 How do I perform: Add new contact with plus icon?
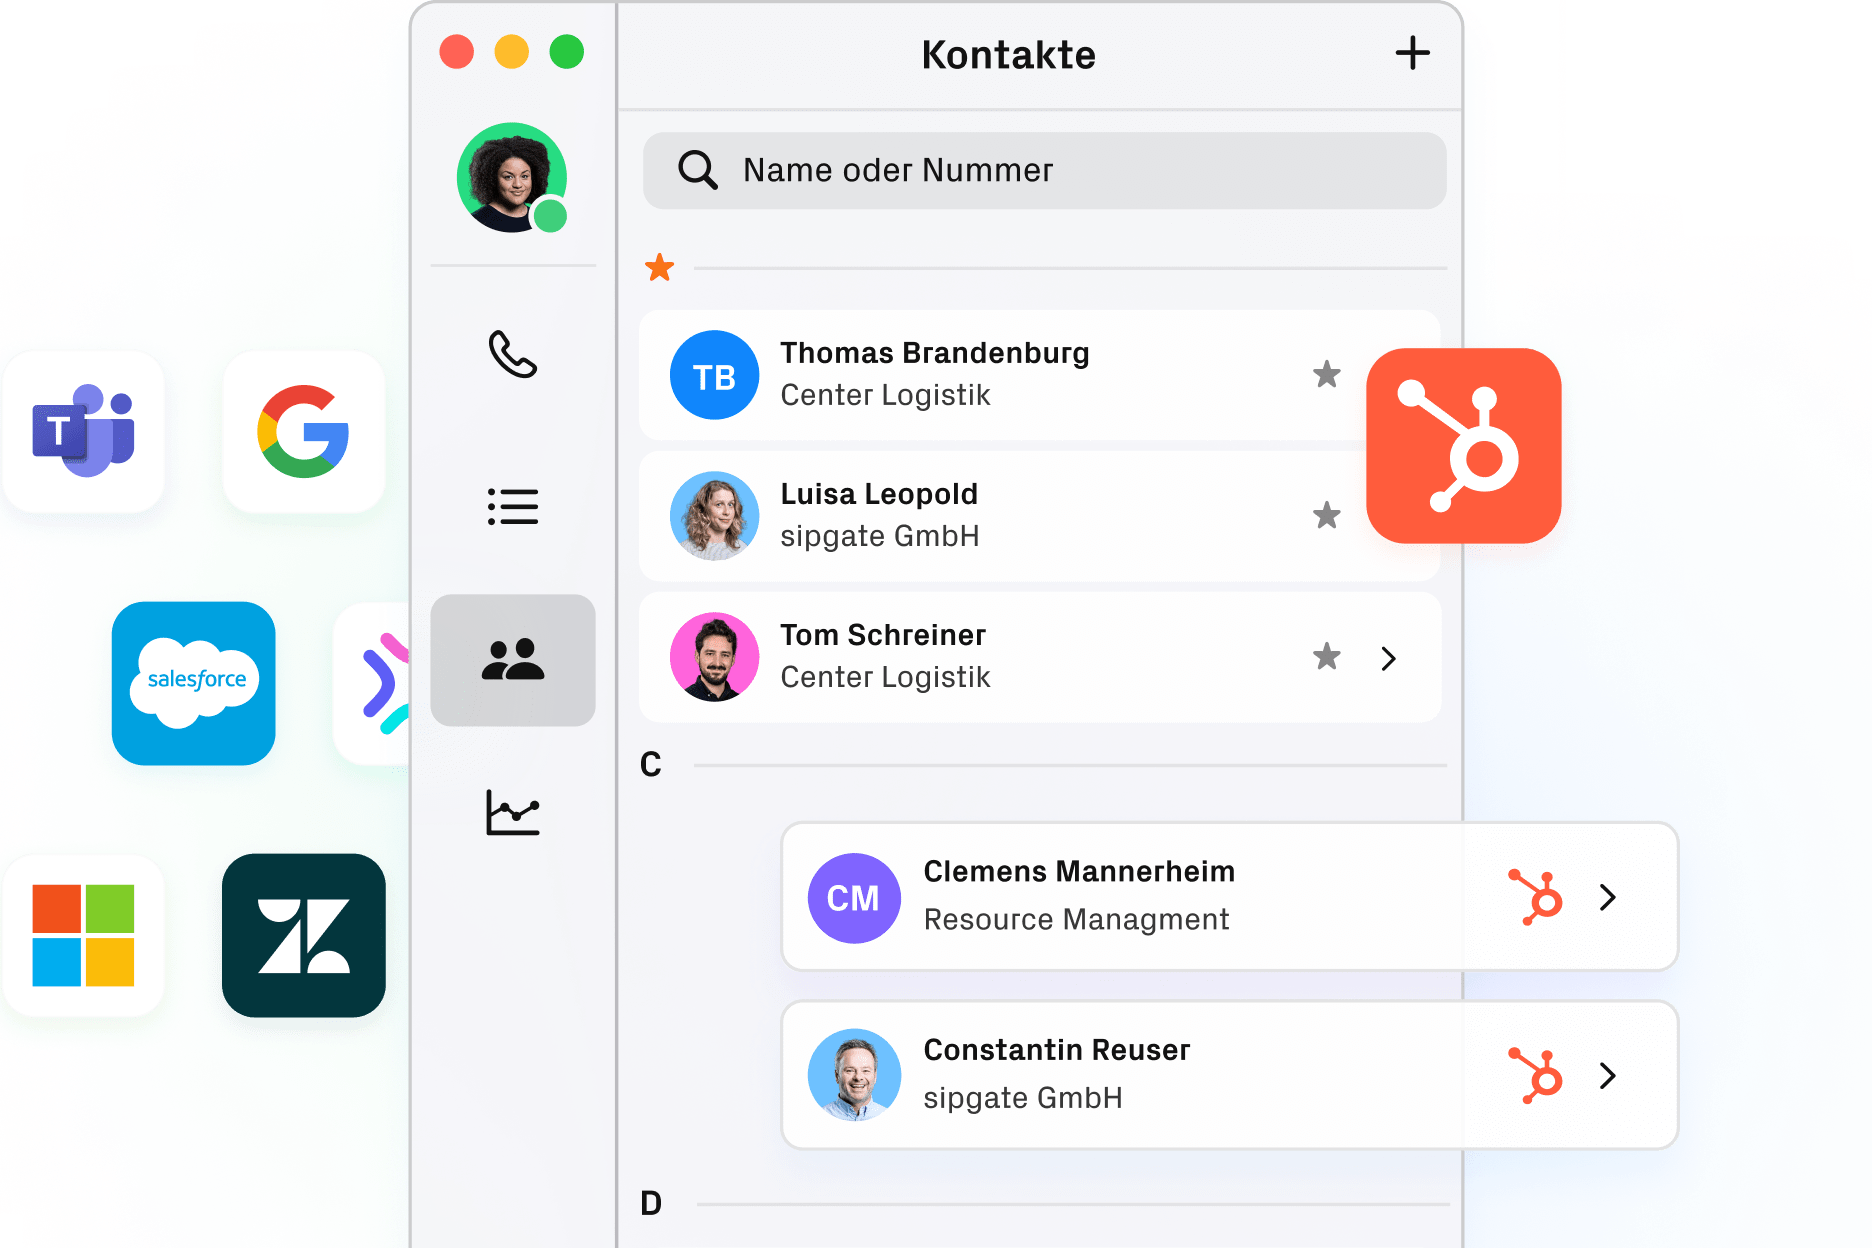1412,53
